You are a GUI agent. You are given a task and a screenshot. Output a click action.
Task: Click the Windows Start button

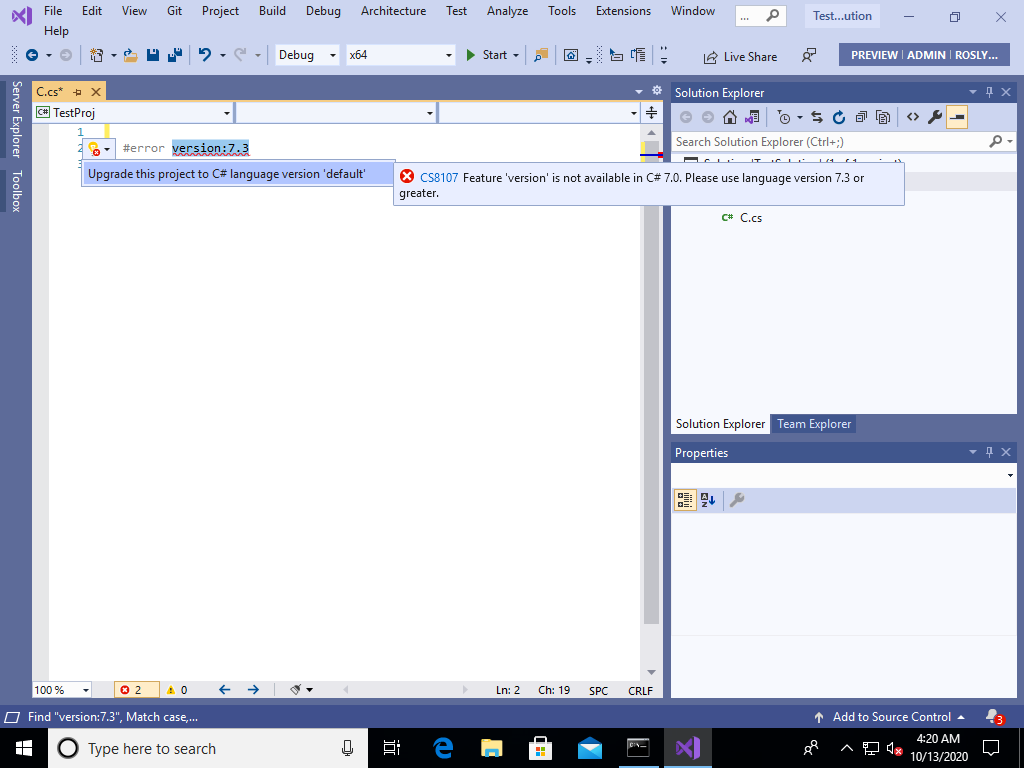tap(24, 748)
